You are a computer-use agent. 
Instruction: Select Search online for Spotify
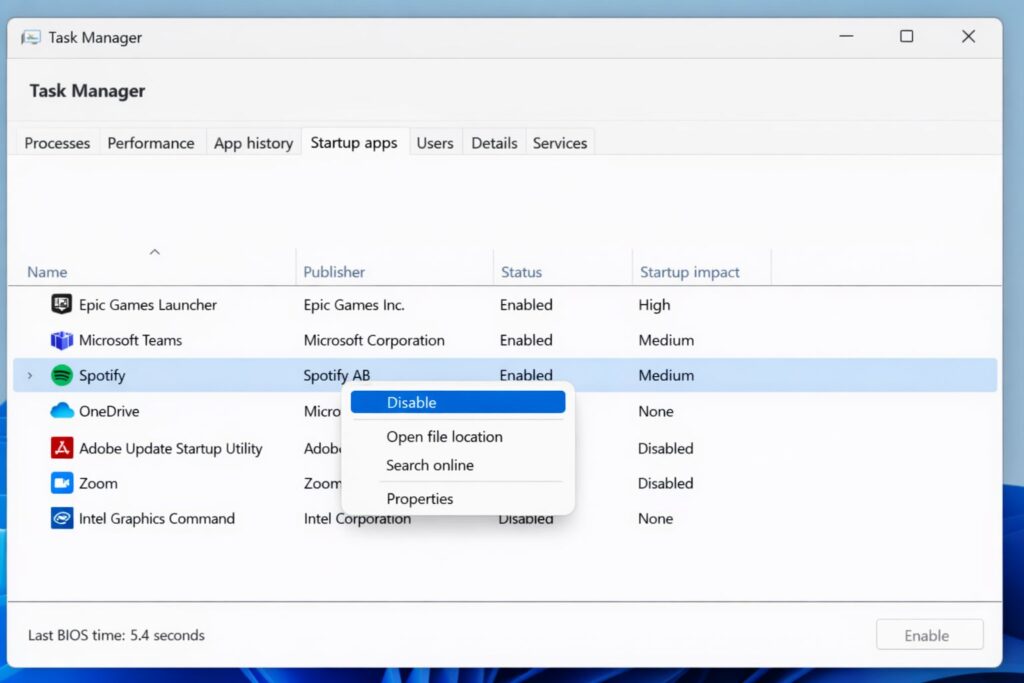pyautogui.click(x=430, y=465)
